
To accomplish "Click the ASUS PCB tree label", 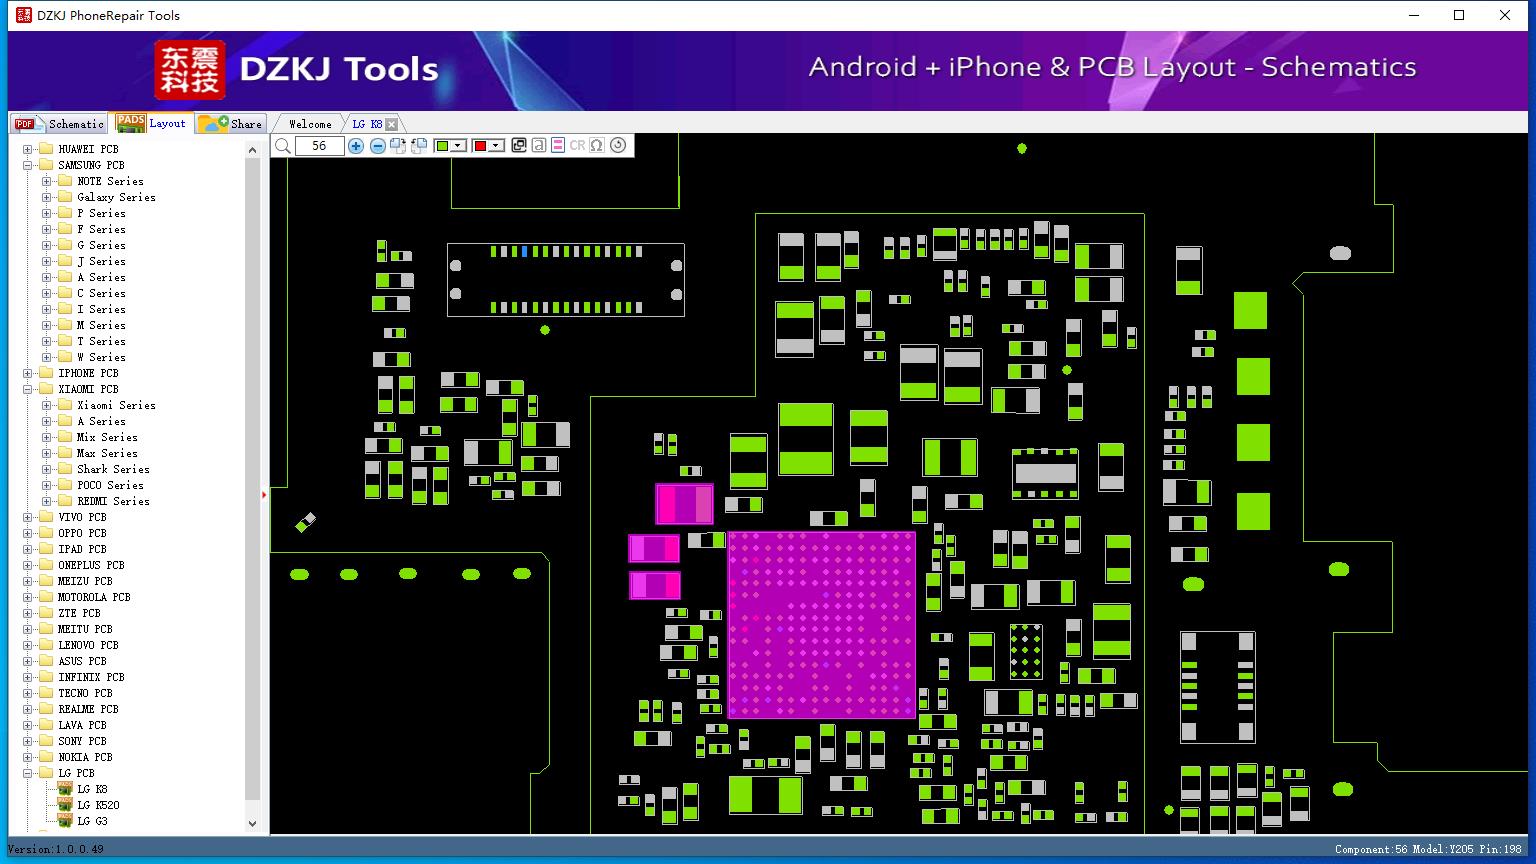I will click(x=82, y=661).
